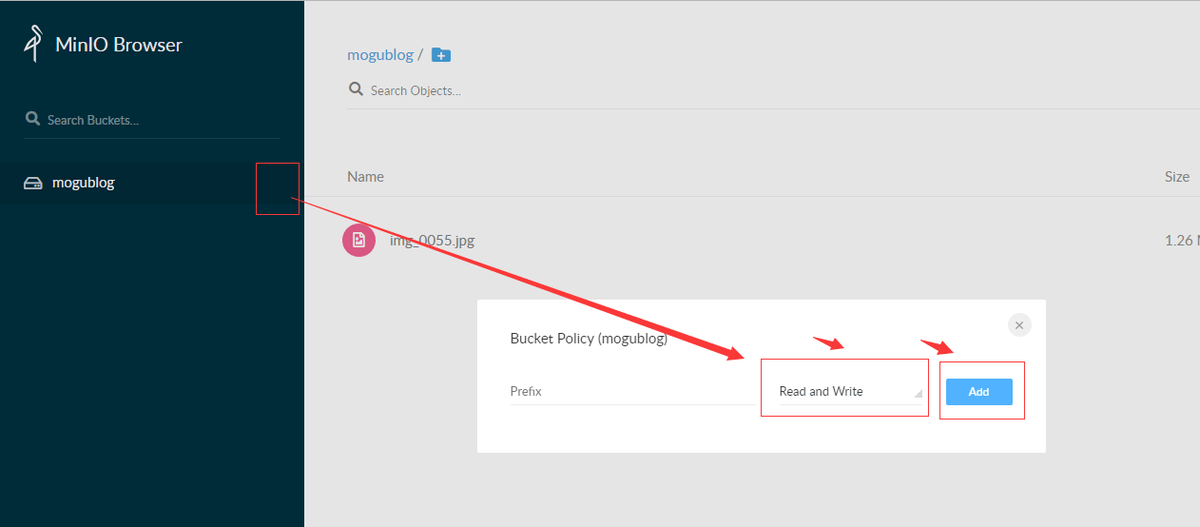1200x527 pixels.
Task: Click the Search Buckets magnifier icon
Action: [x=32, y=119]
